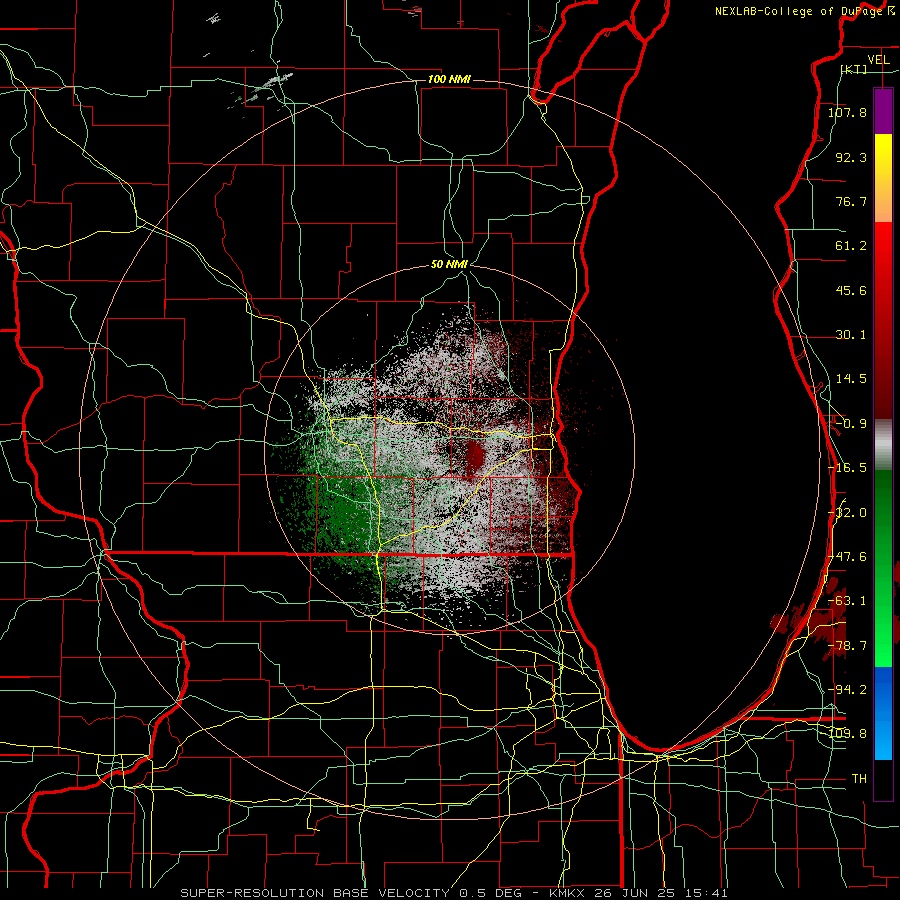Select the 107.8 velocity scale value
The width and height of the screenshot is (900, 900).
tap(847, 112)
